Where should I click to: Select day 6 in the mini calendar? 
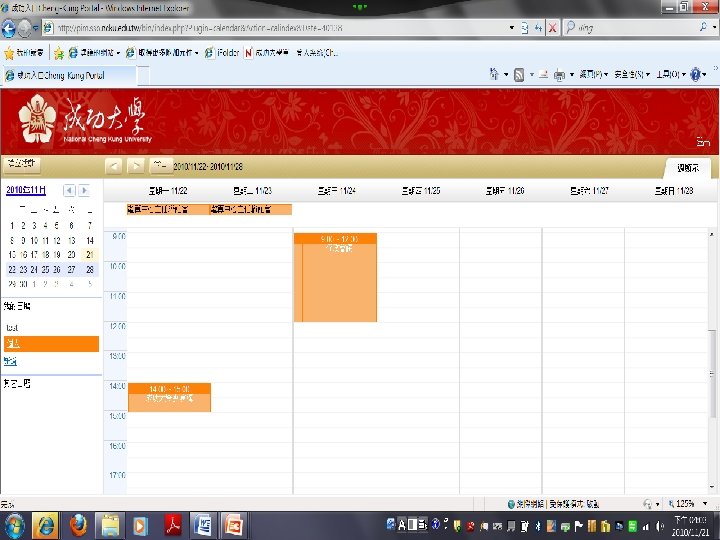(71, 225)
